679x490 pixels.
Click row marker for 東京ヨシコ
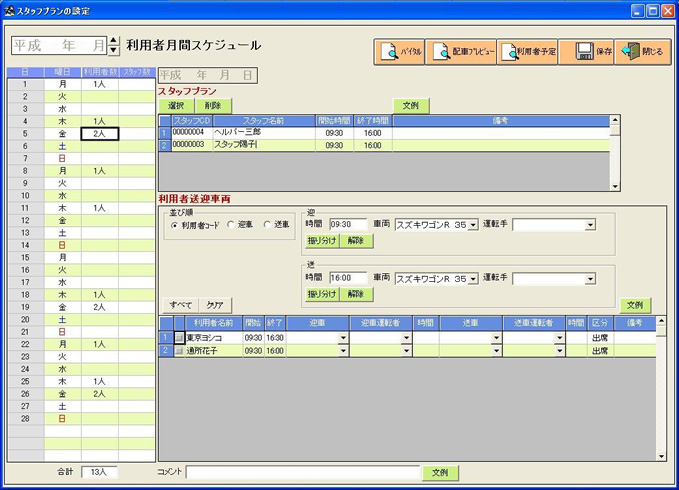[167, 338]
